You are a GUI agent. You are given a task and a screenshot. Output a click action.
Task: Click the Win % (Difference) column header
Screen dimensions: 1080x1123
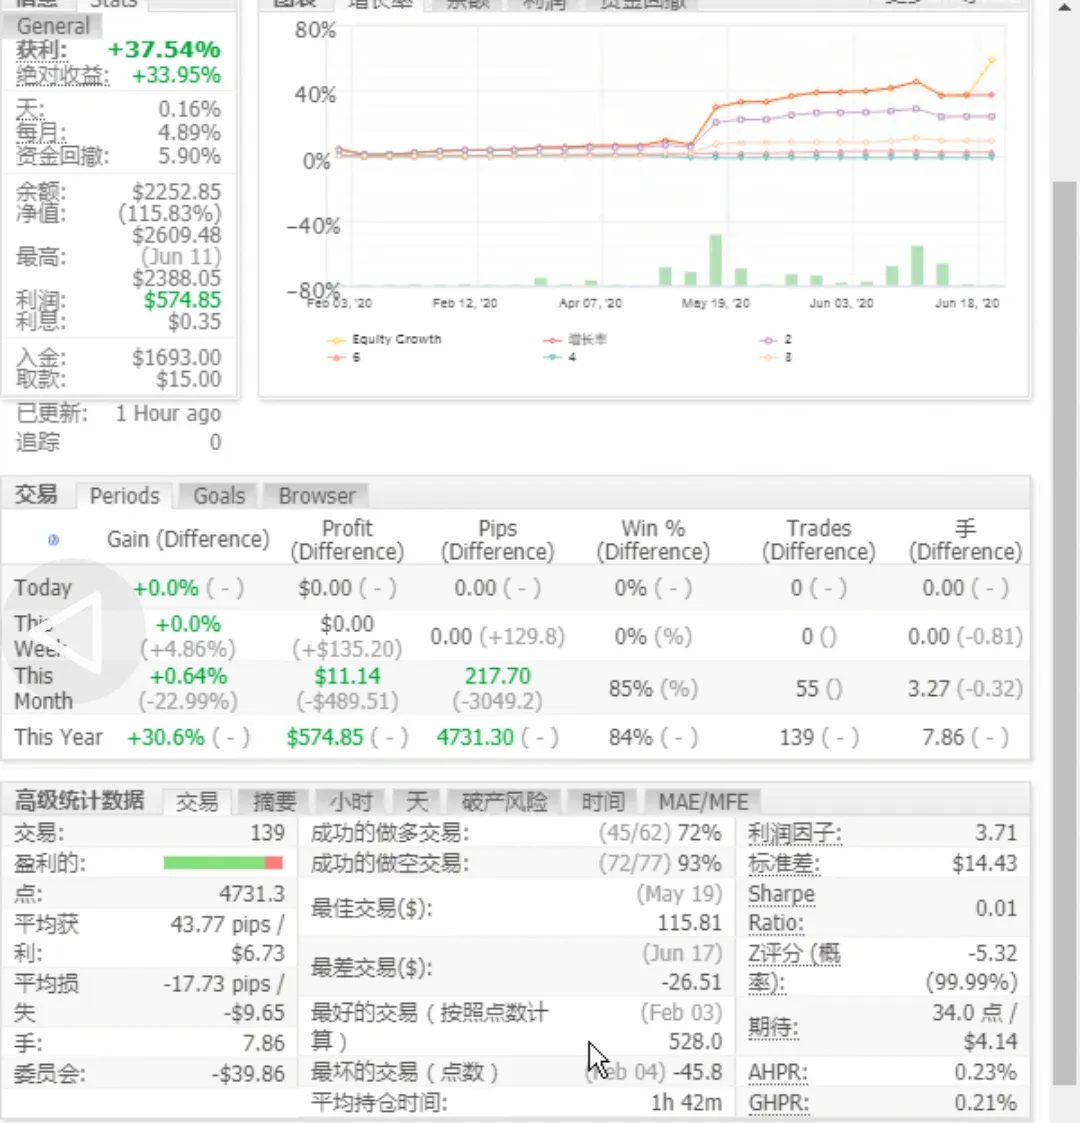point(653,540)
